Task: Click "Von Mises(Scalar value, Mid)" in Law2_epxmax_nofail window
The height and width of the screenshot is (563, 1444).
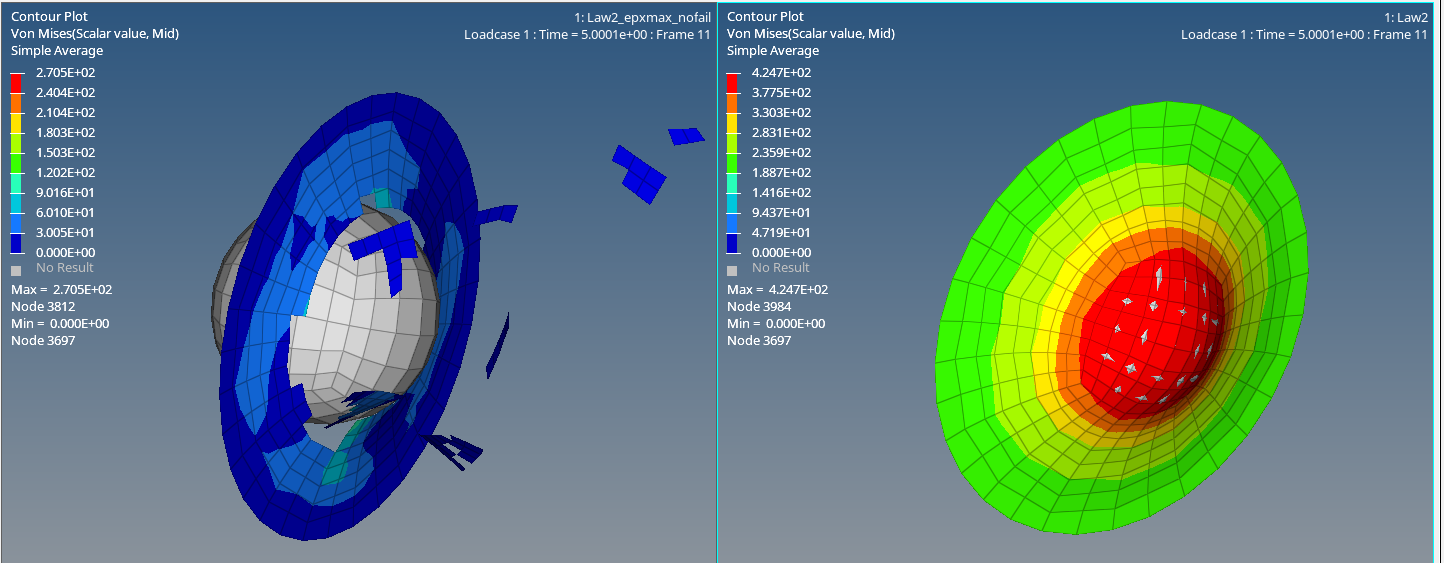Action: 95,33
